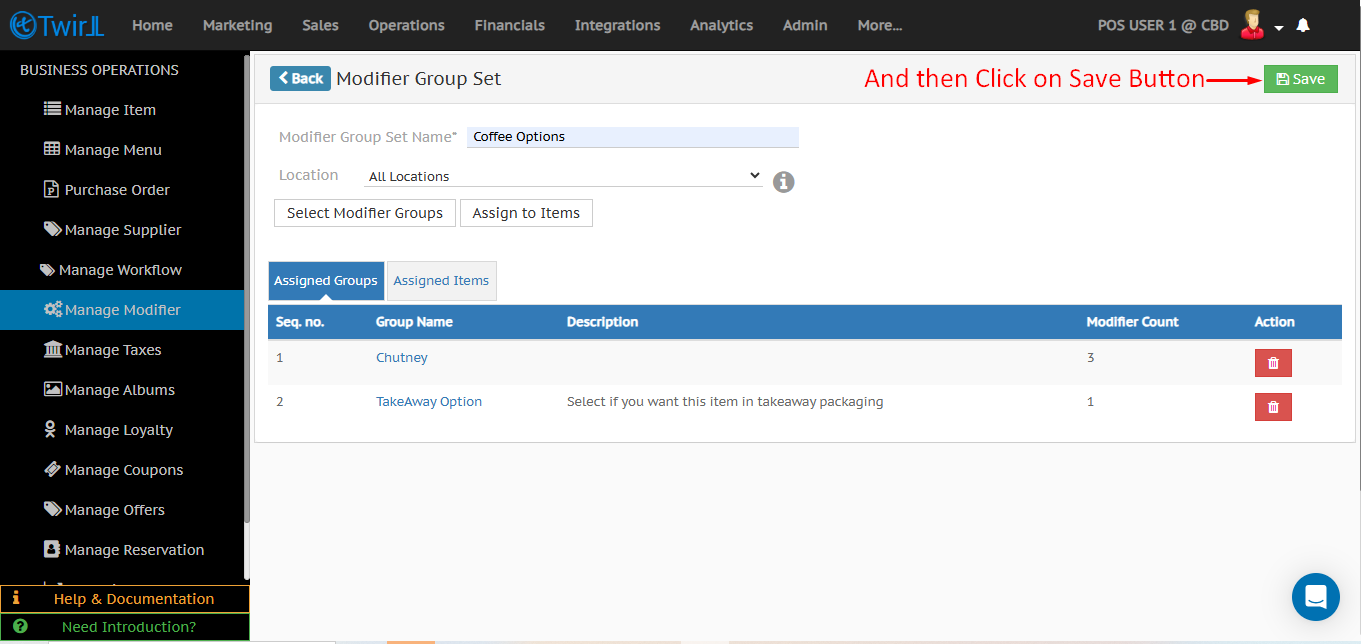This screenshot has height=644, width=1361.
Task: Open Manage Taxes in sidebar
Action: click(112, 350)
